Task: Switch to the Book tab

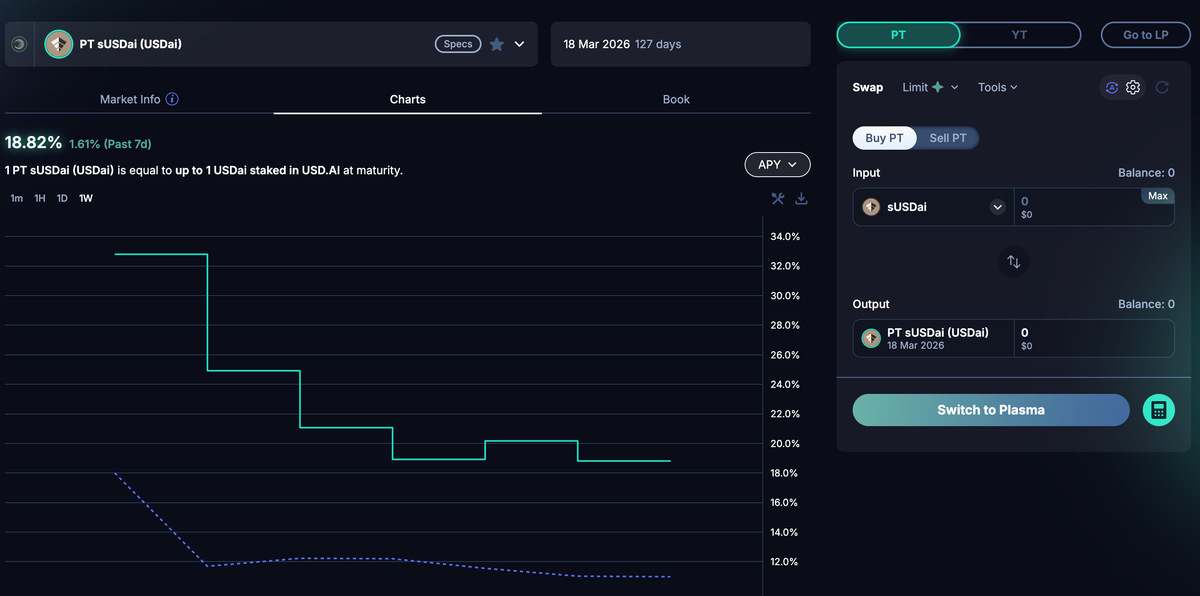Action: click(x=676, y=99)
